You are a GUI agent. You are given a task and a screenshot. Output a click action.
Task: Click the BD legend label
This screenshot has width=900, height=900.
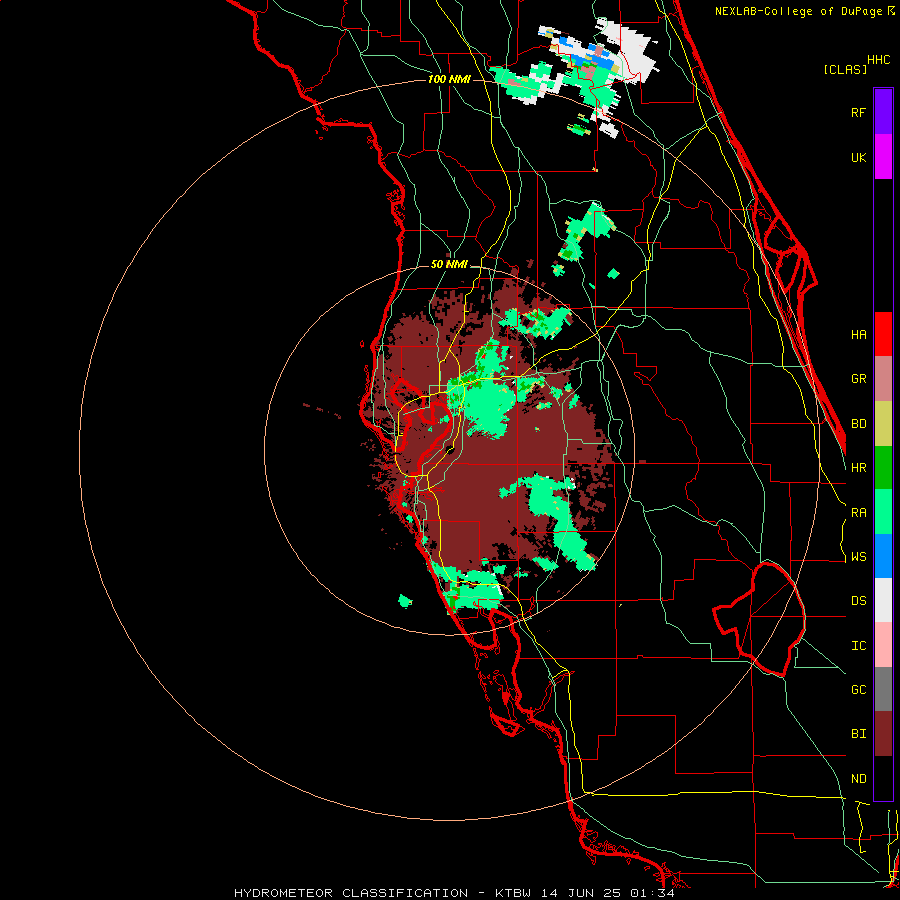(x=858, y=424)
